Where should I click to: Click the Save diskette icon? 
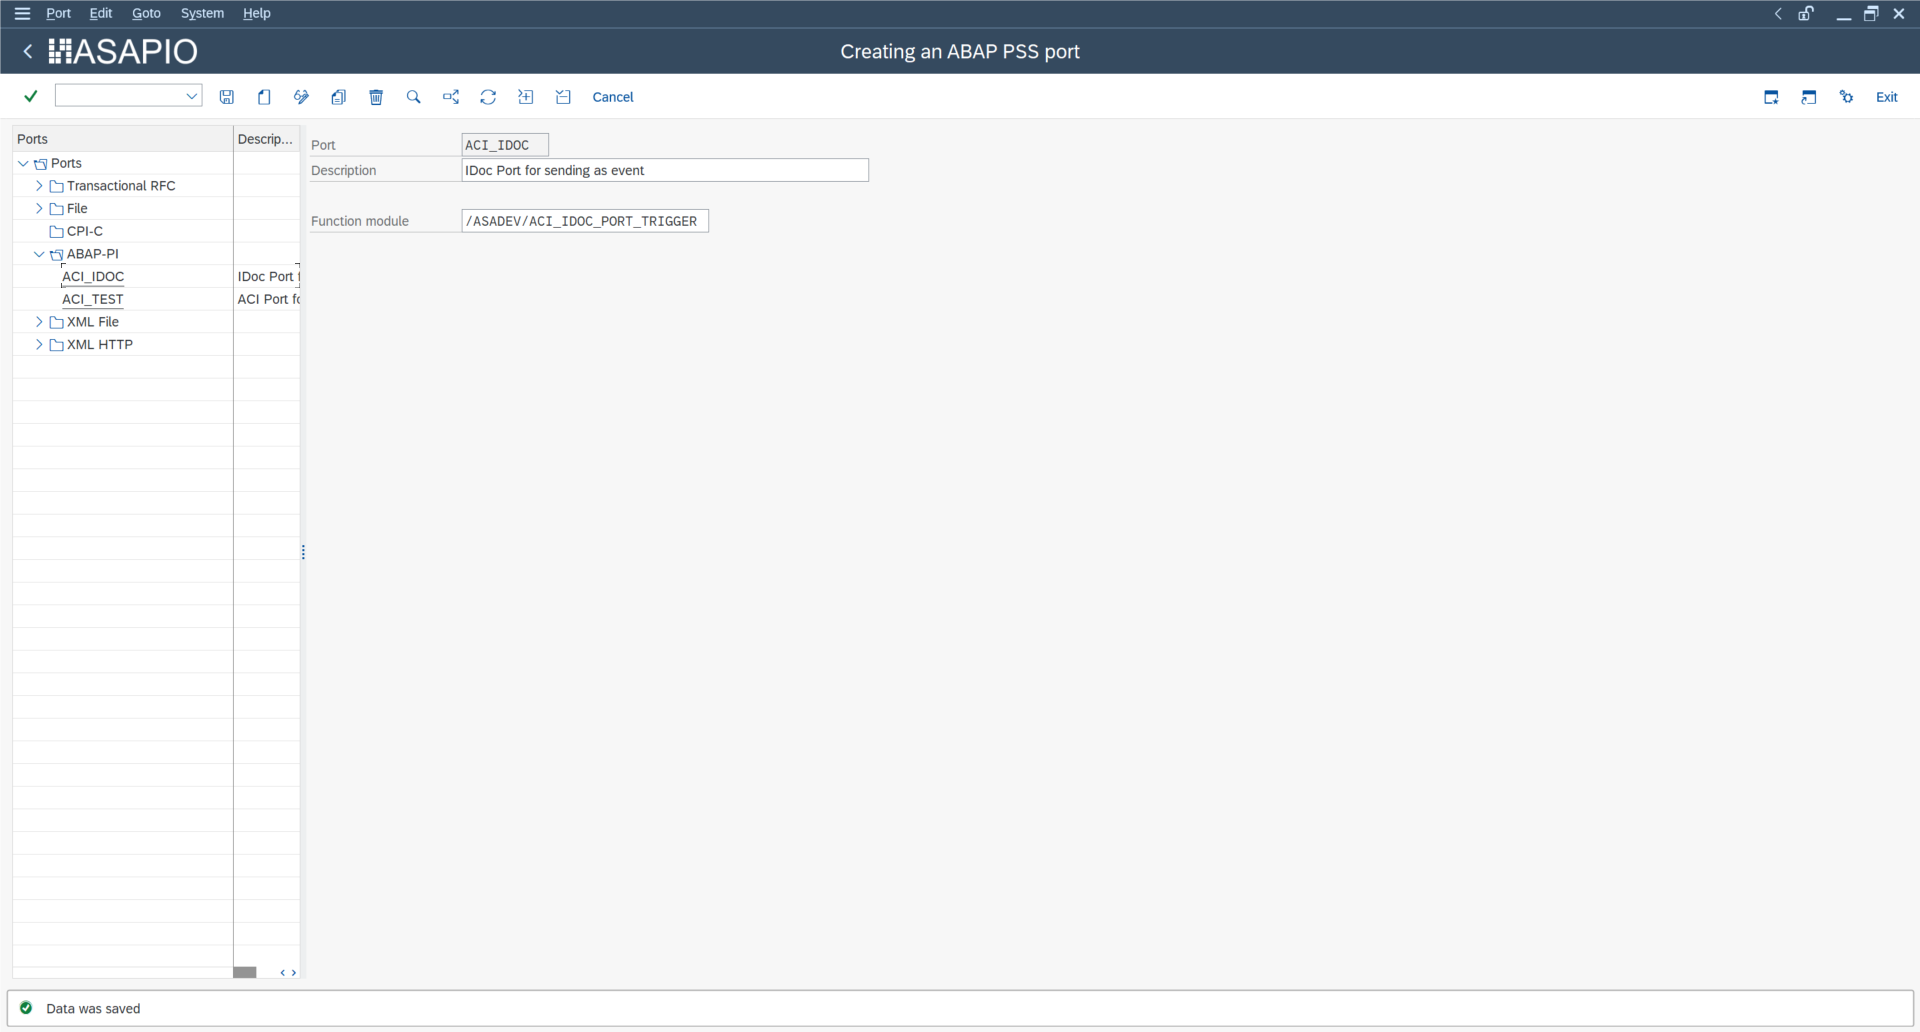pyautogui.click(x=227, y=97)
